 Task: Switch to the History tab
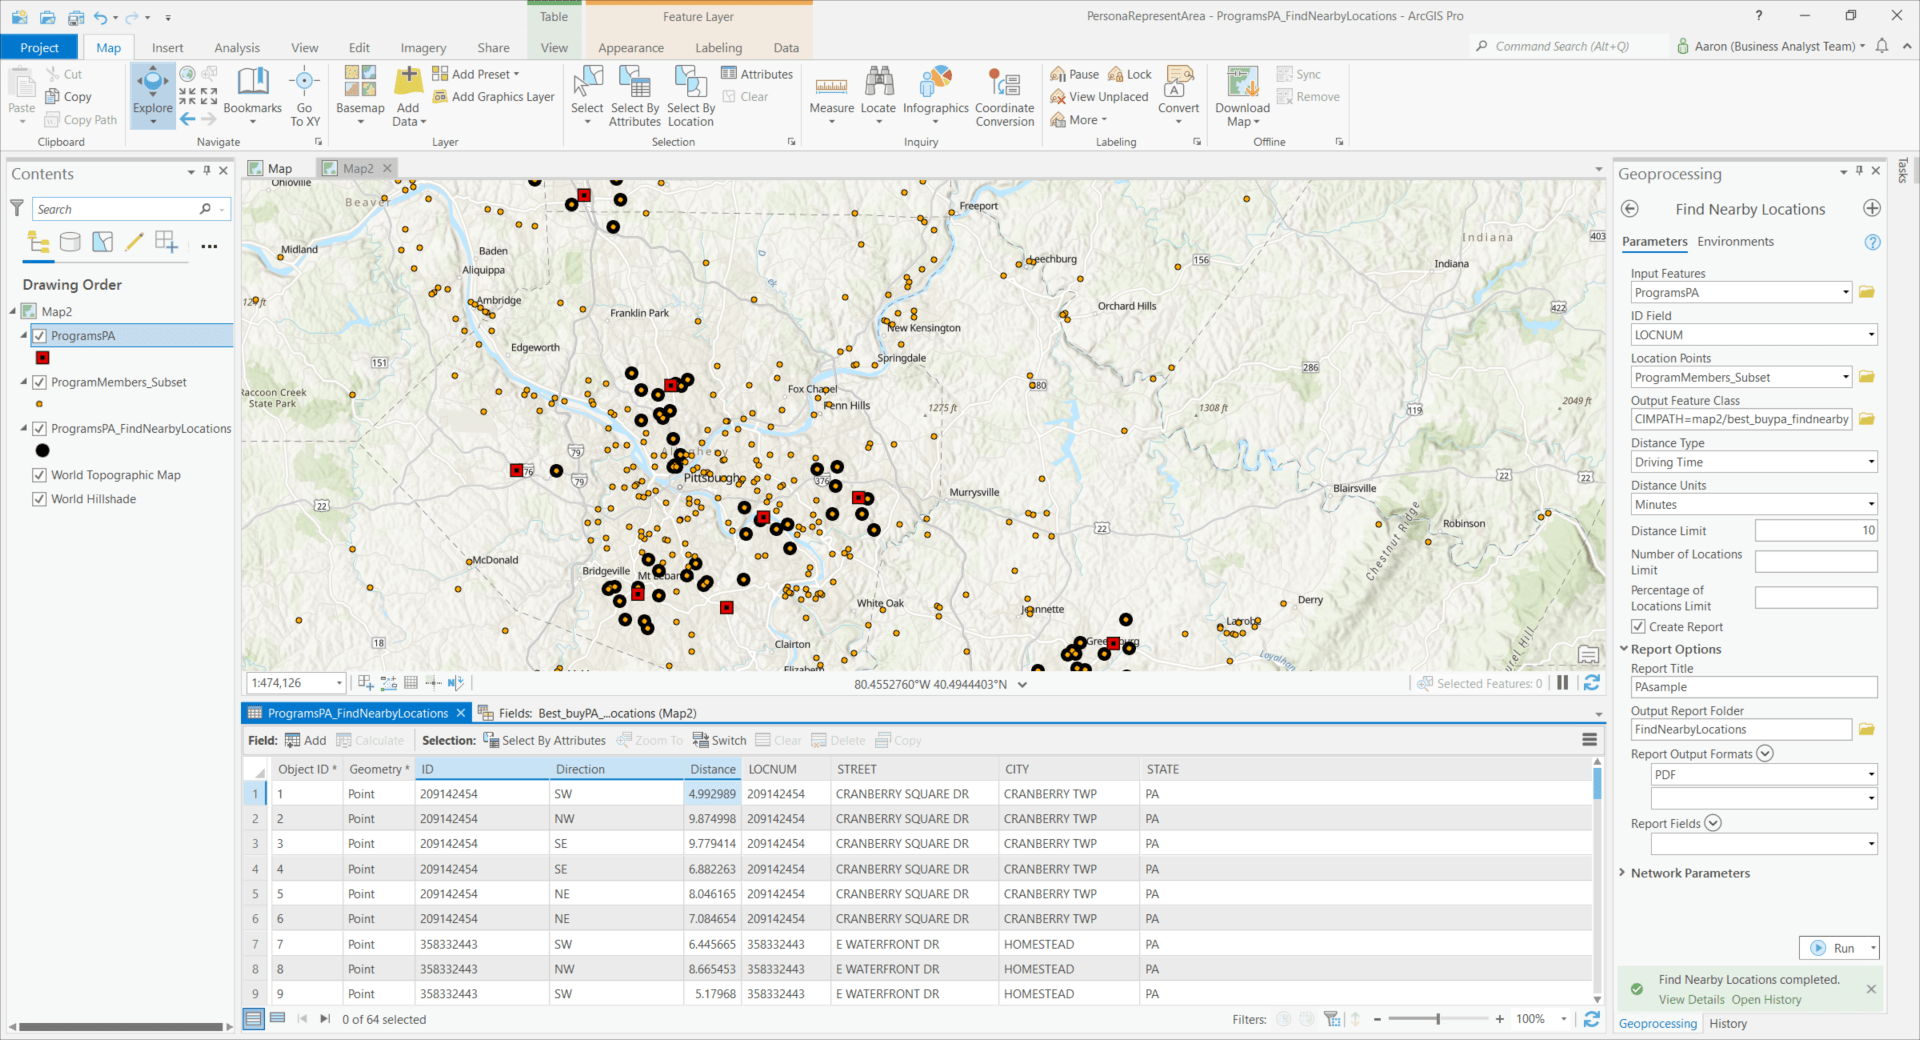point(1727,1023)
